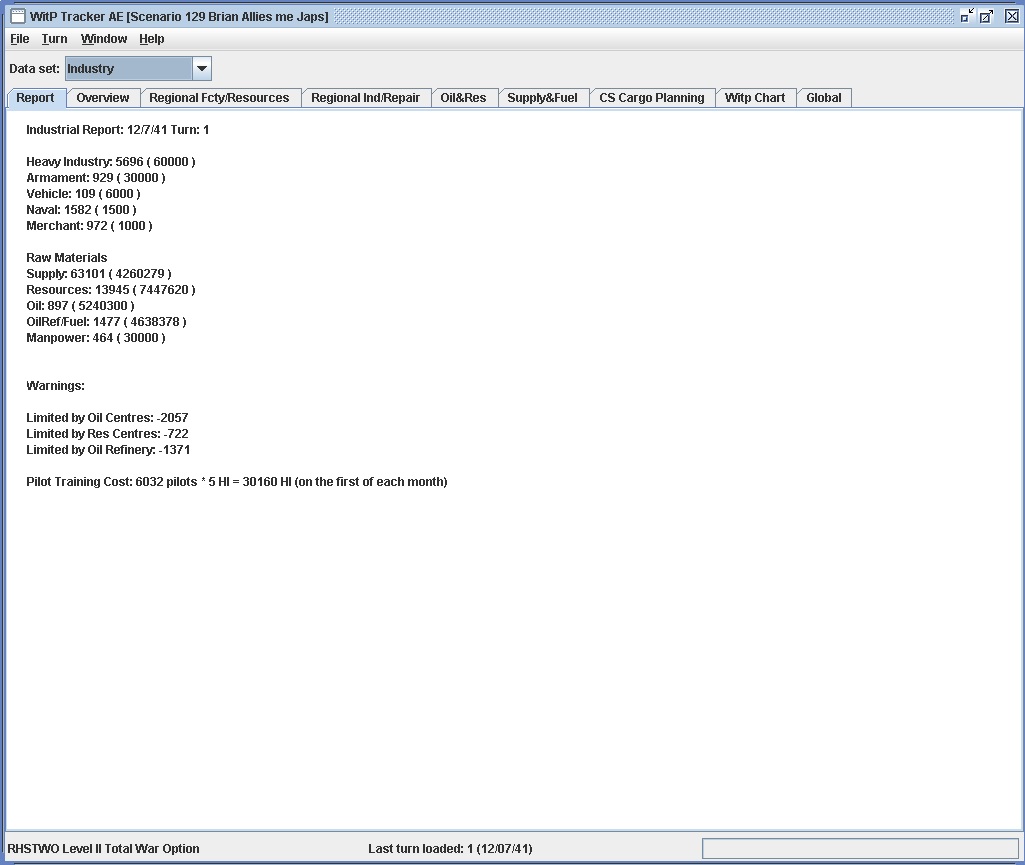
Task: Click the 'Manpower: 464 ( 30000 )' line
Action: click(96, 338)
